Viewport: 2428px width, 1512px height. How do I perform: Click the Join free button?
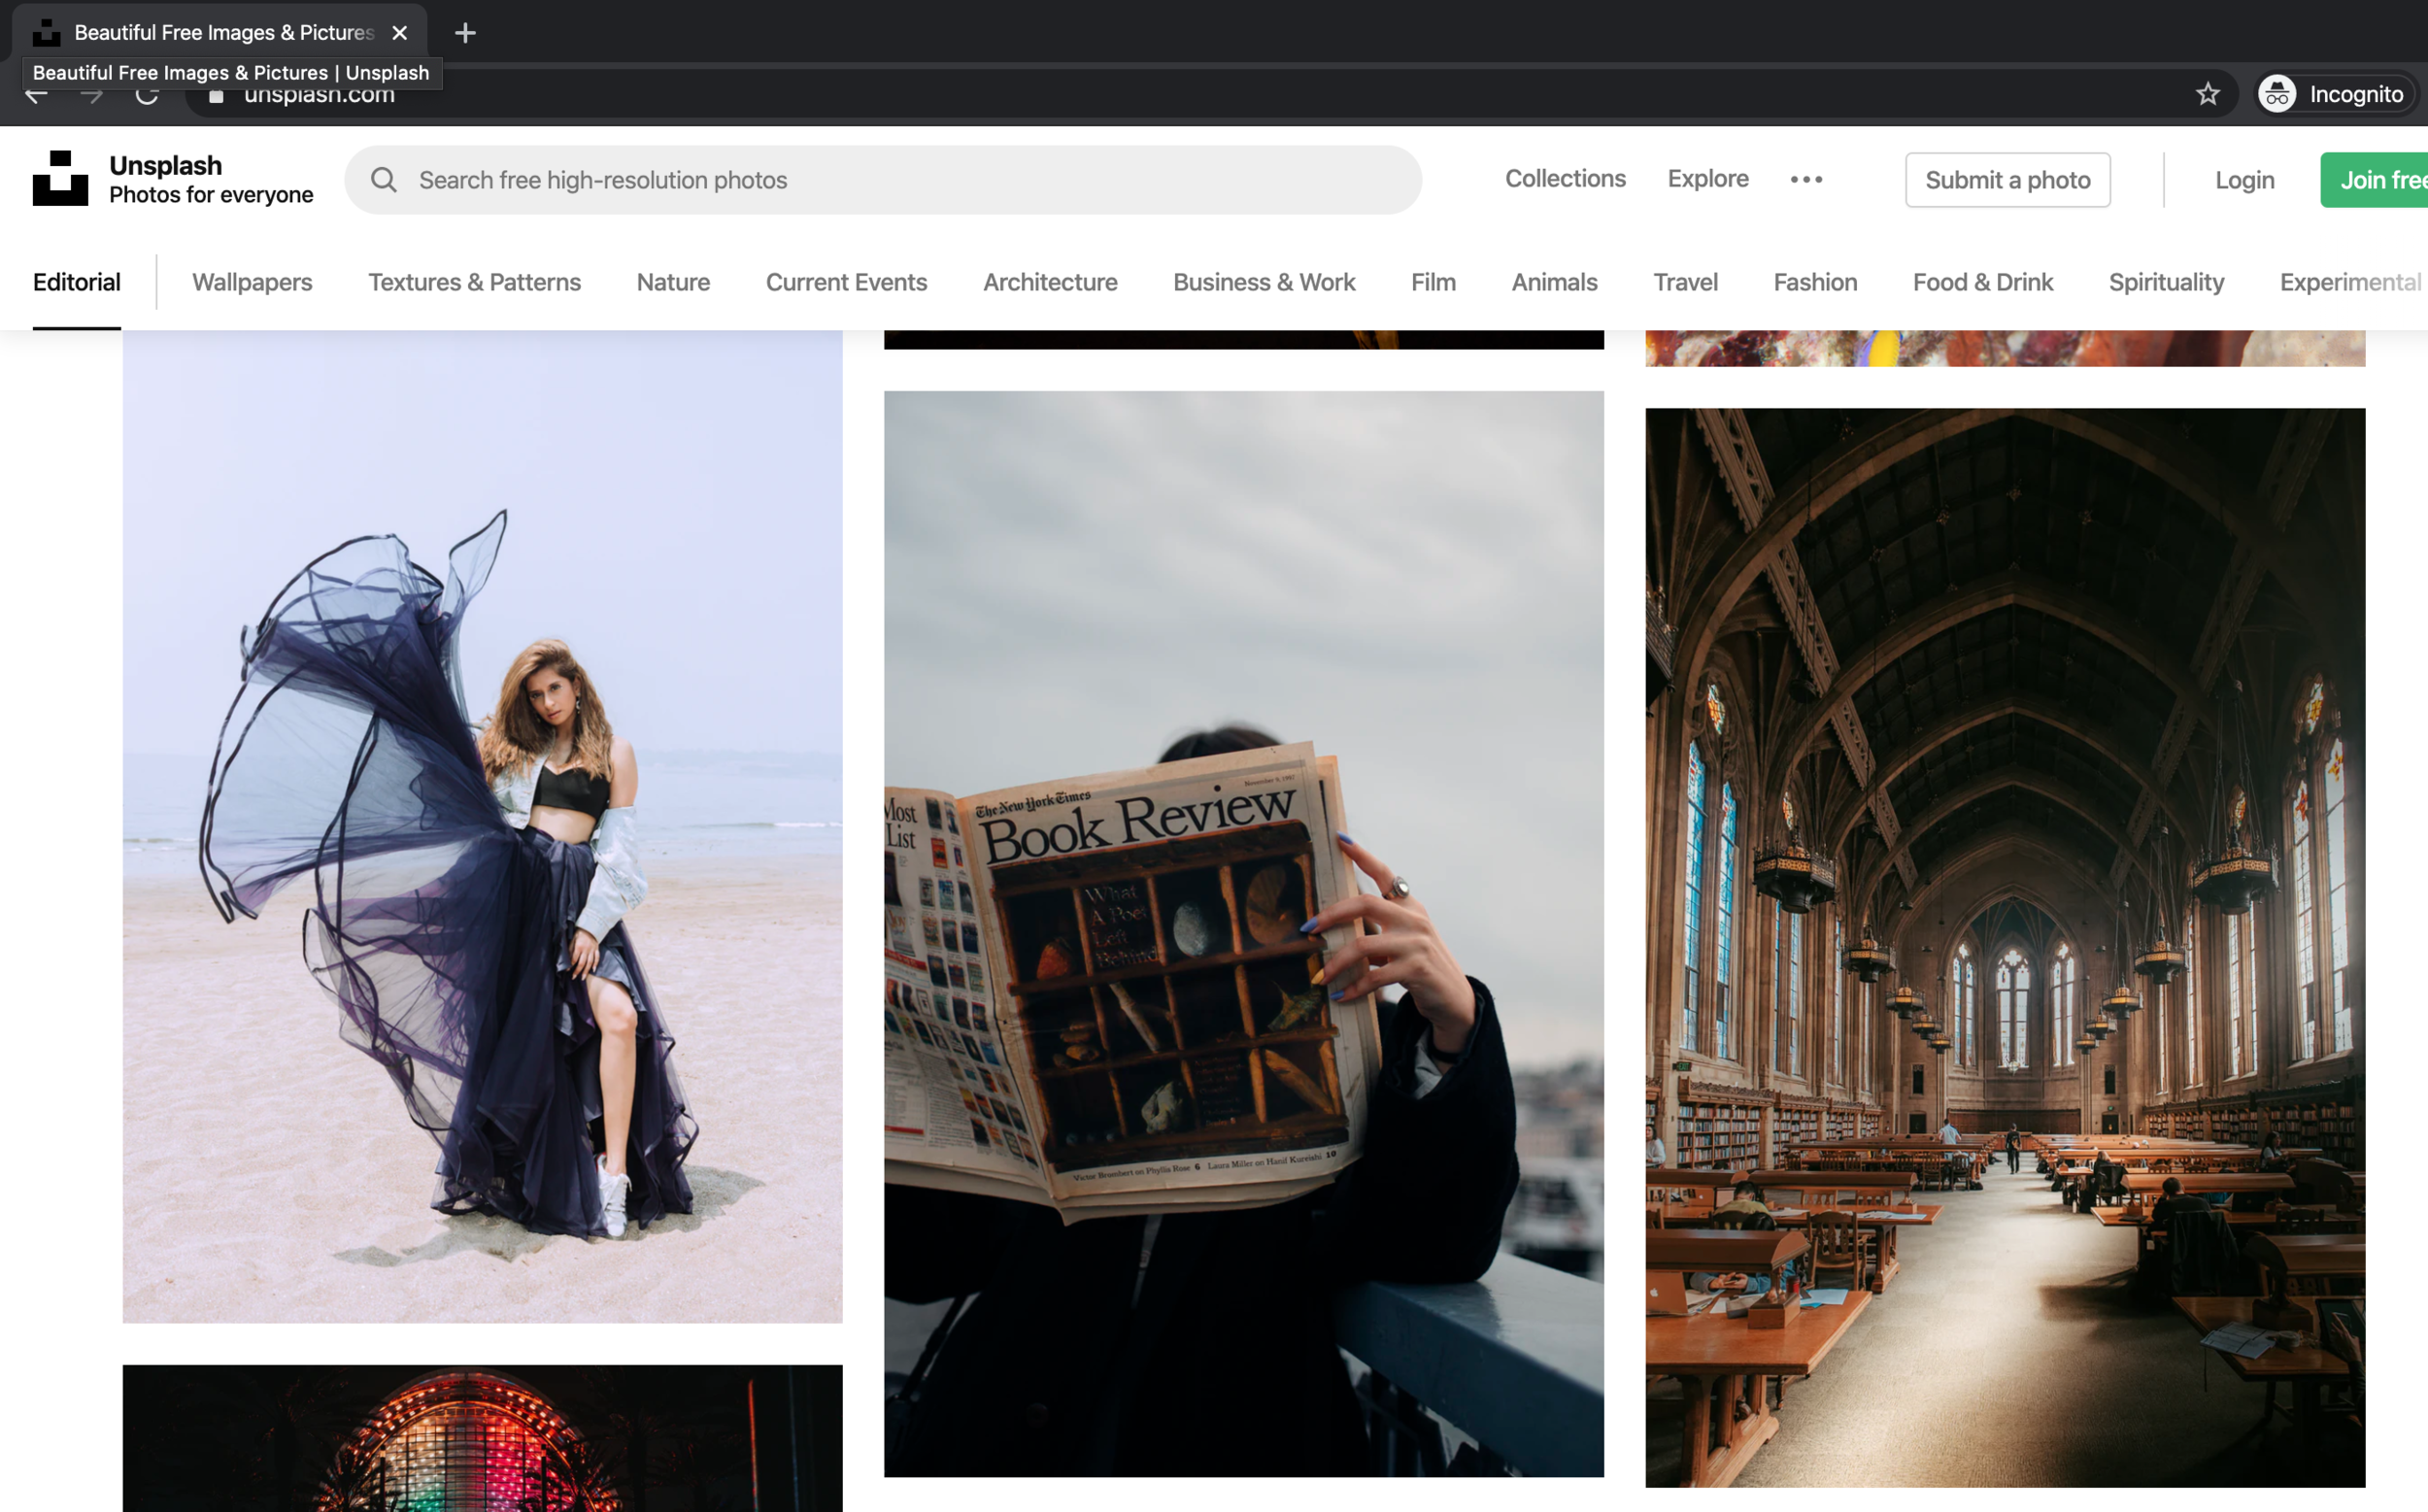click(x=2382, y=180)
